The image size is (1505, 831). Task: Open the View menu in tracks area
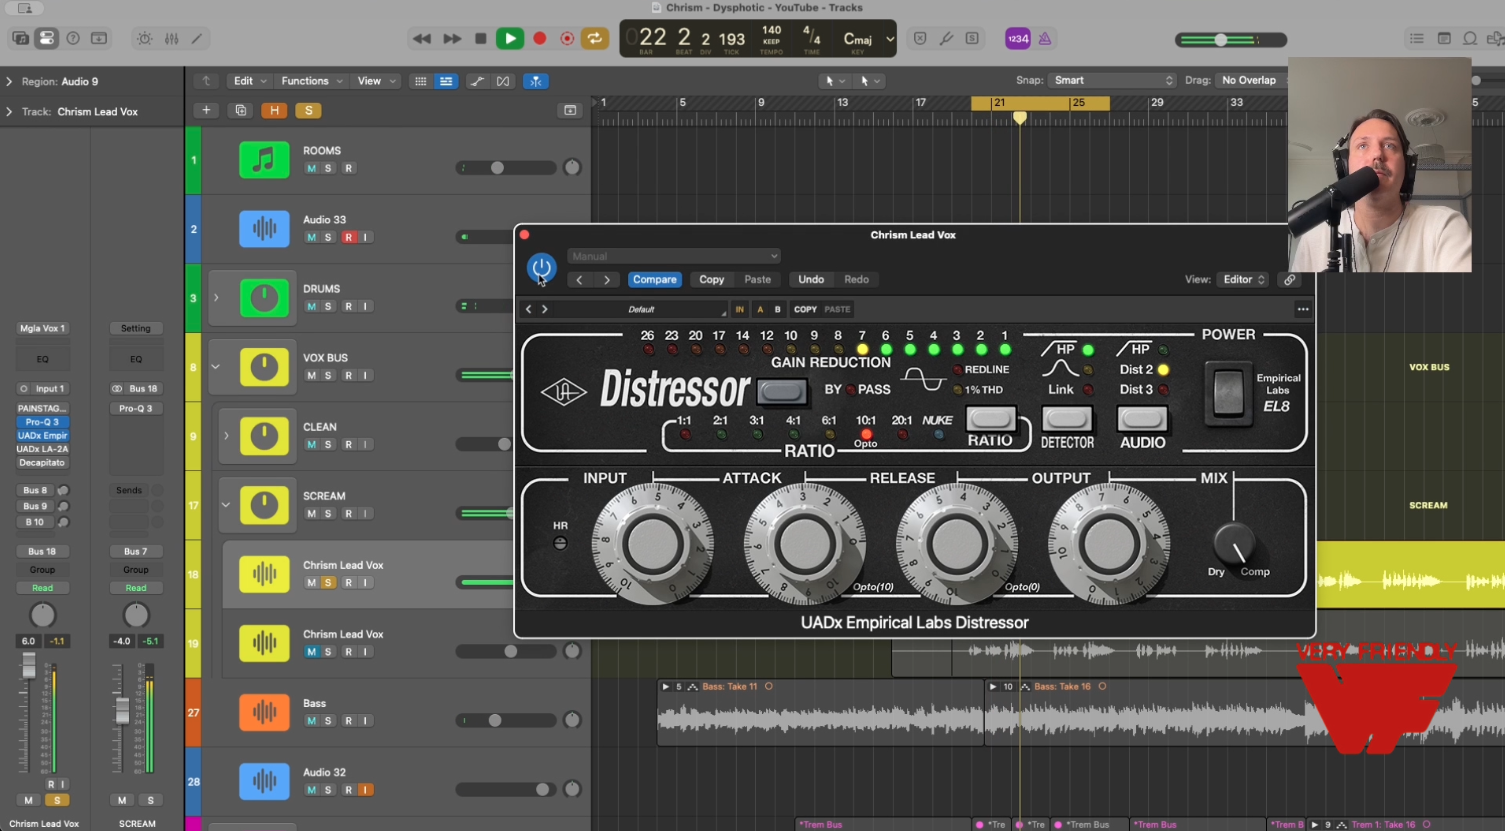point(376,81)
